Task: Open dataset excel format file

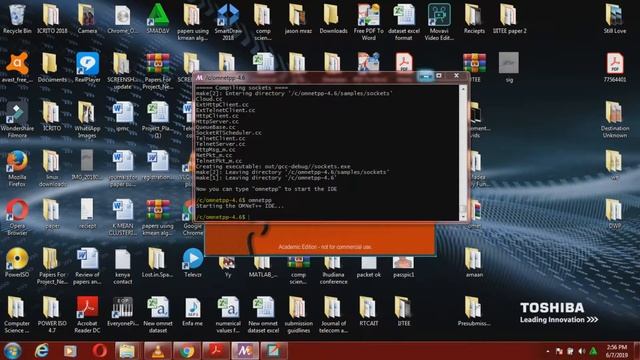Action: pos(403,22)
